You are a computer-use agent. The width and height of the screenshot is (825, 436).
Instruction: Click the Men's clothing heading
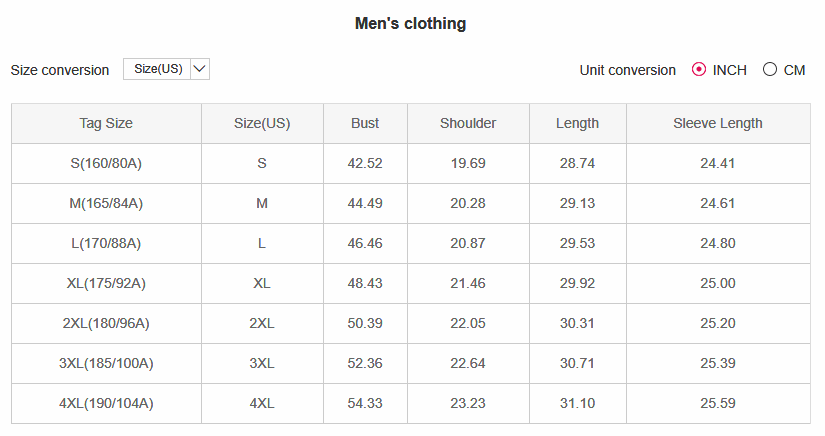point(410,24)
